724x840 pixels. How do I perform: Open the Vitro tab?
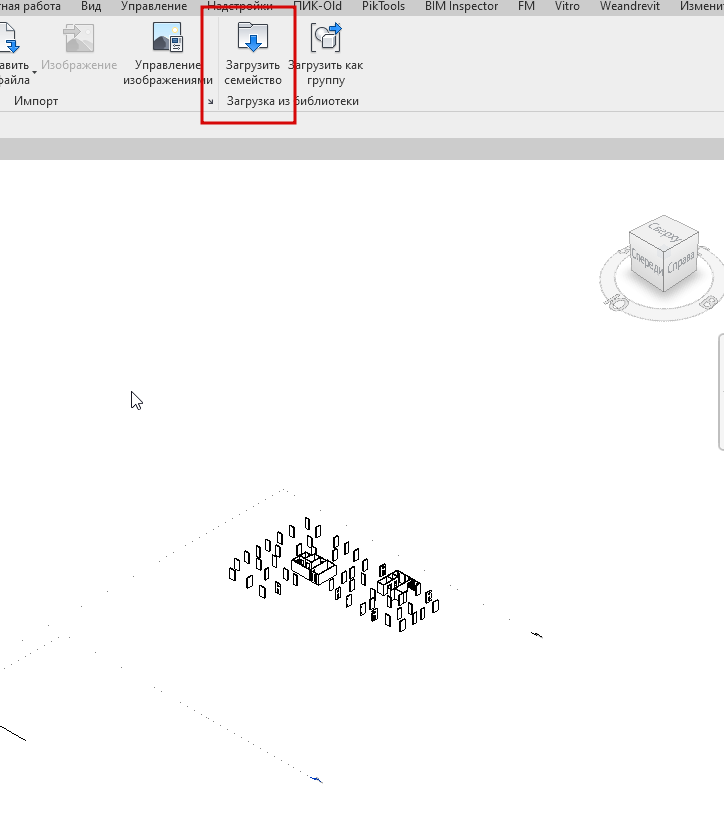coord(567,6)
